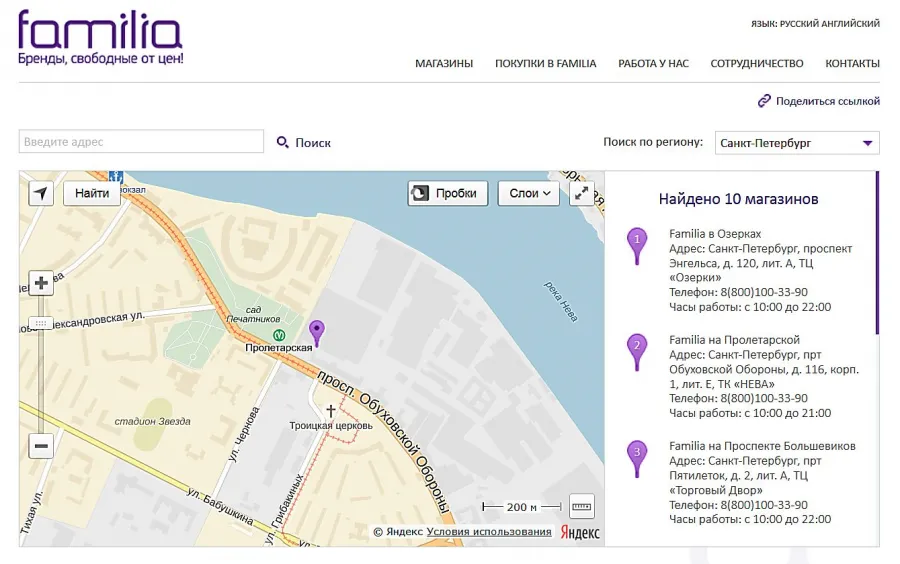Open the map ruler measurement tool

(x=581, y=507)
